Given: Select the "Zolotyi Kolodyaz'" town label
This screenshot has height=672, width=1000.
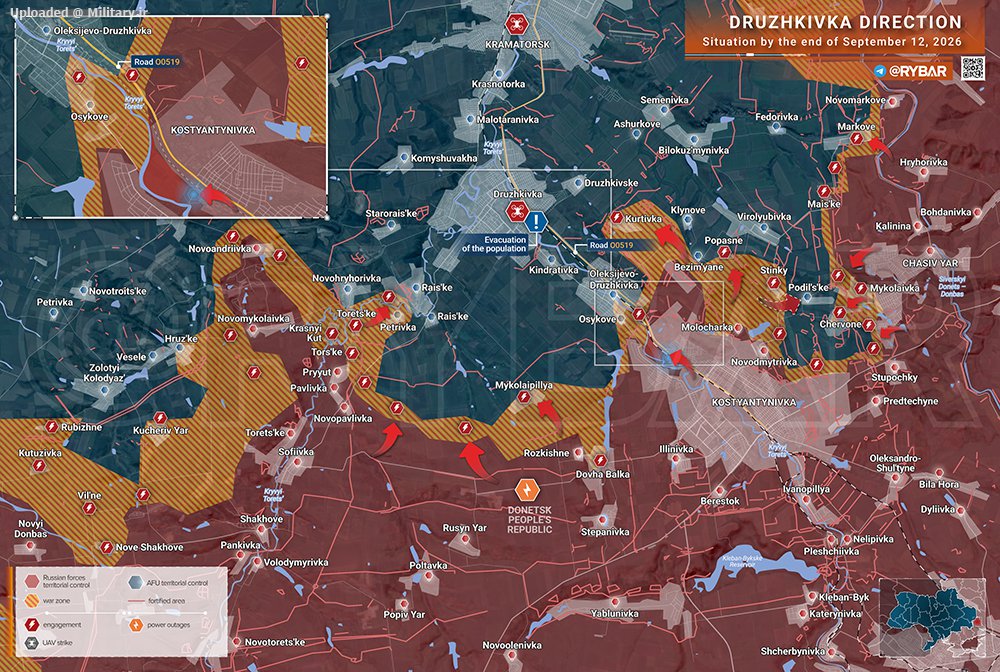Looking at the screenshot, I should click(104, 373).
